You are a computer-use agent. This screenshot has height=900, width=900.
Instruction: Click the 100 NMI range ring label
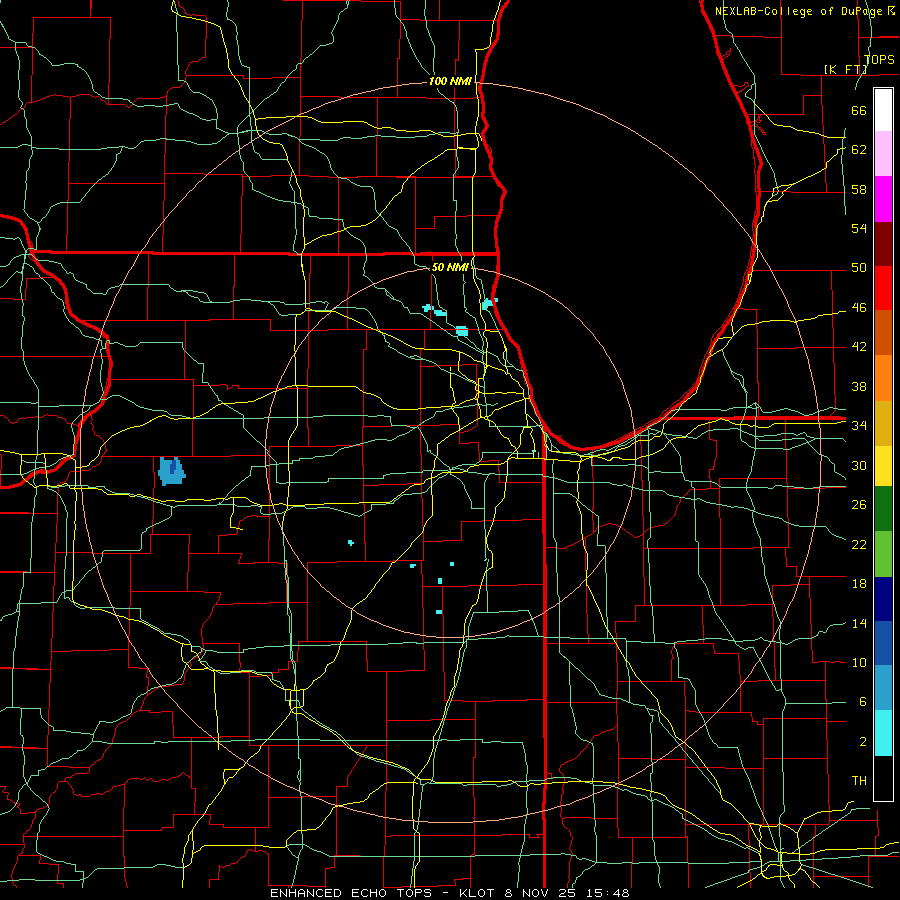tap(450, 81)
